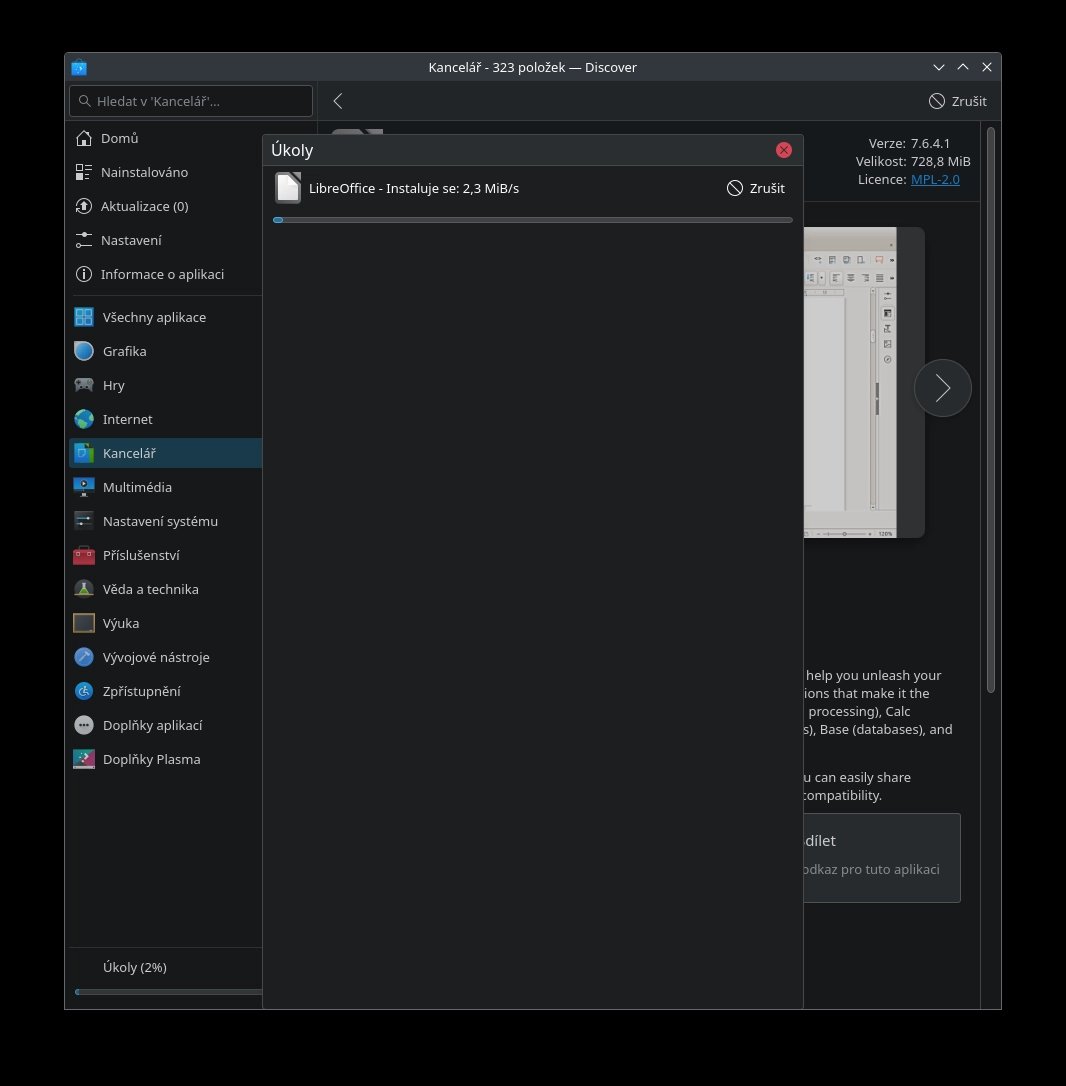Viewport: 1066px width, 1086px height.
Task: Open Informace o aplikaci
Action: click(x=165, y=274)
